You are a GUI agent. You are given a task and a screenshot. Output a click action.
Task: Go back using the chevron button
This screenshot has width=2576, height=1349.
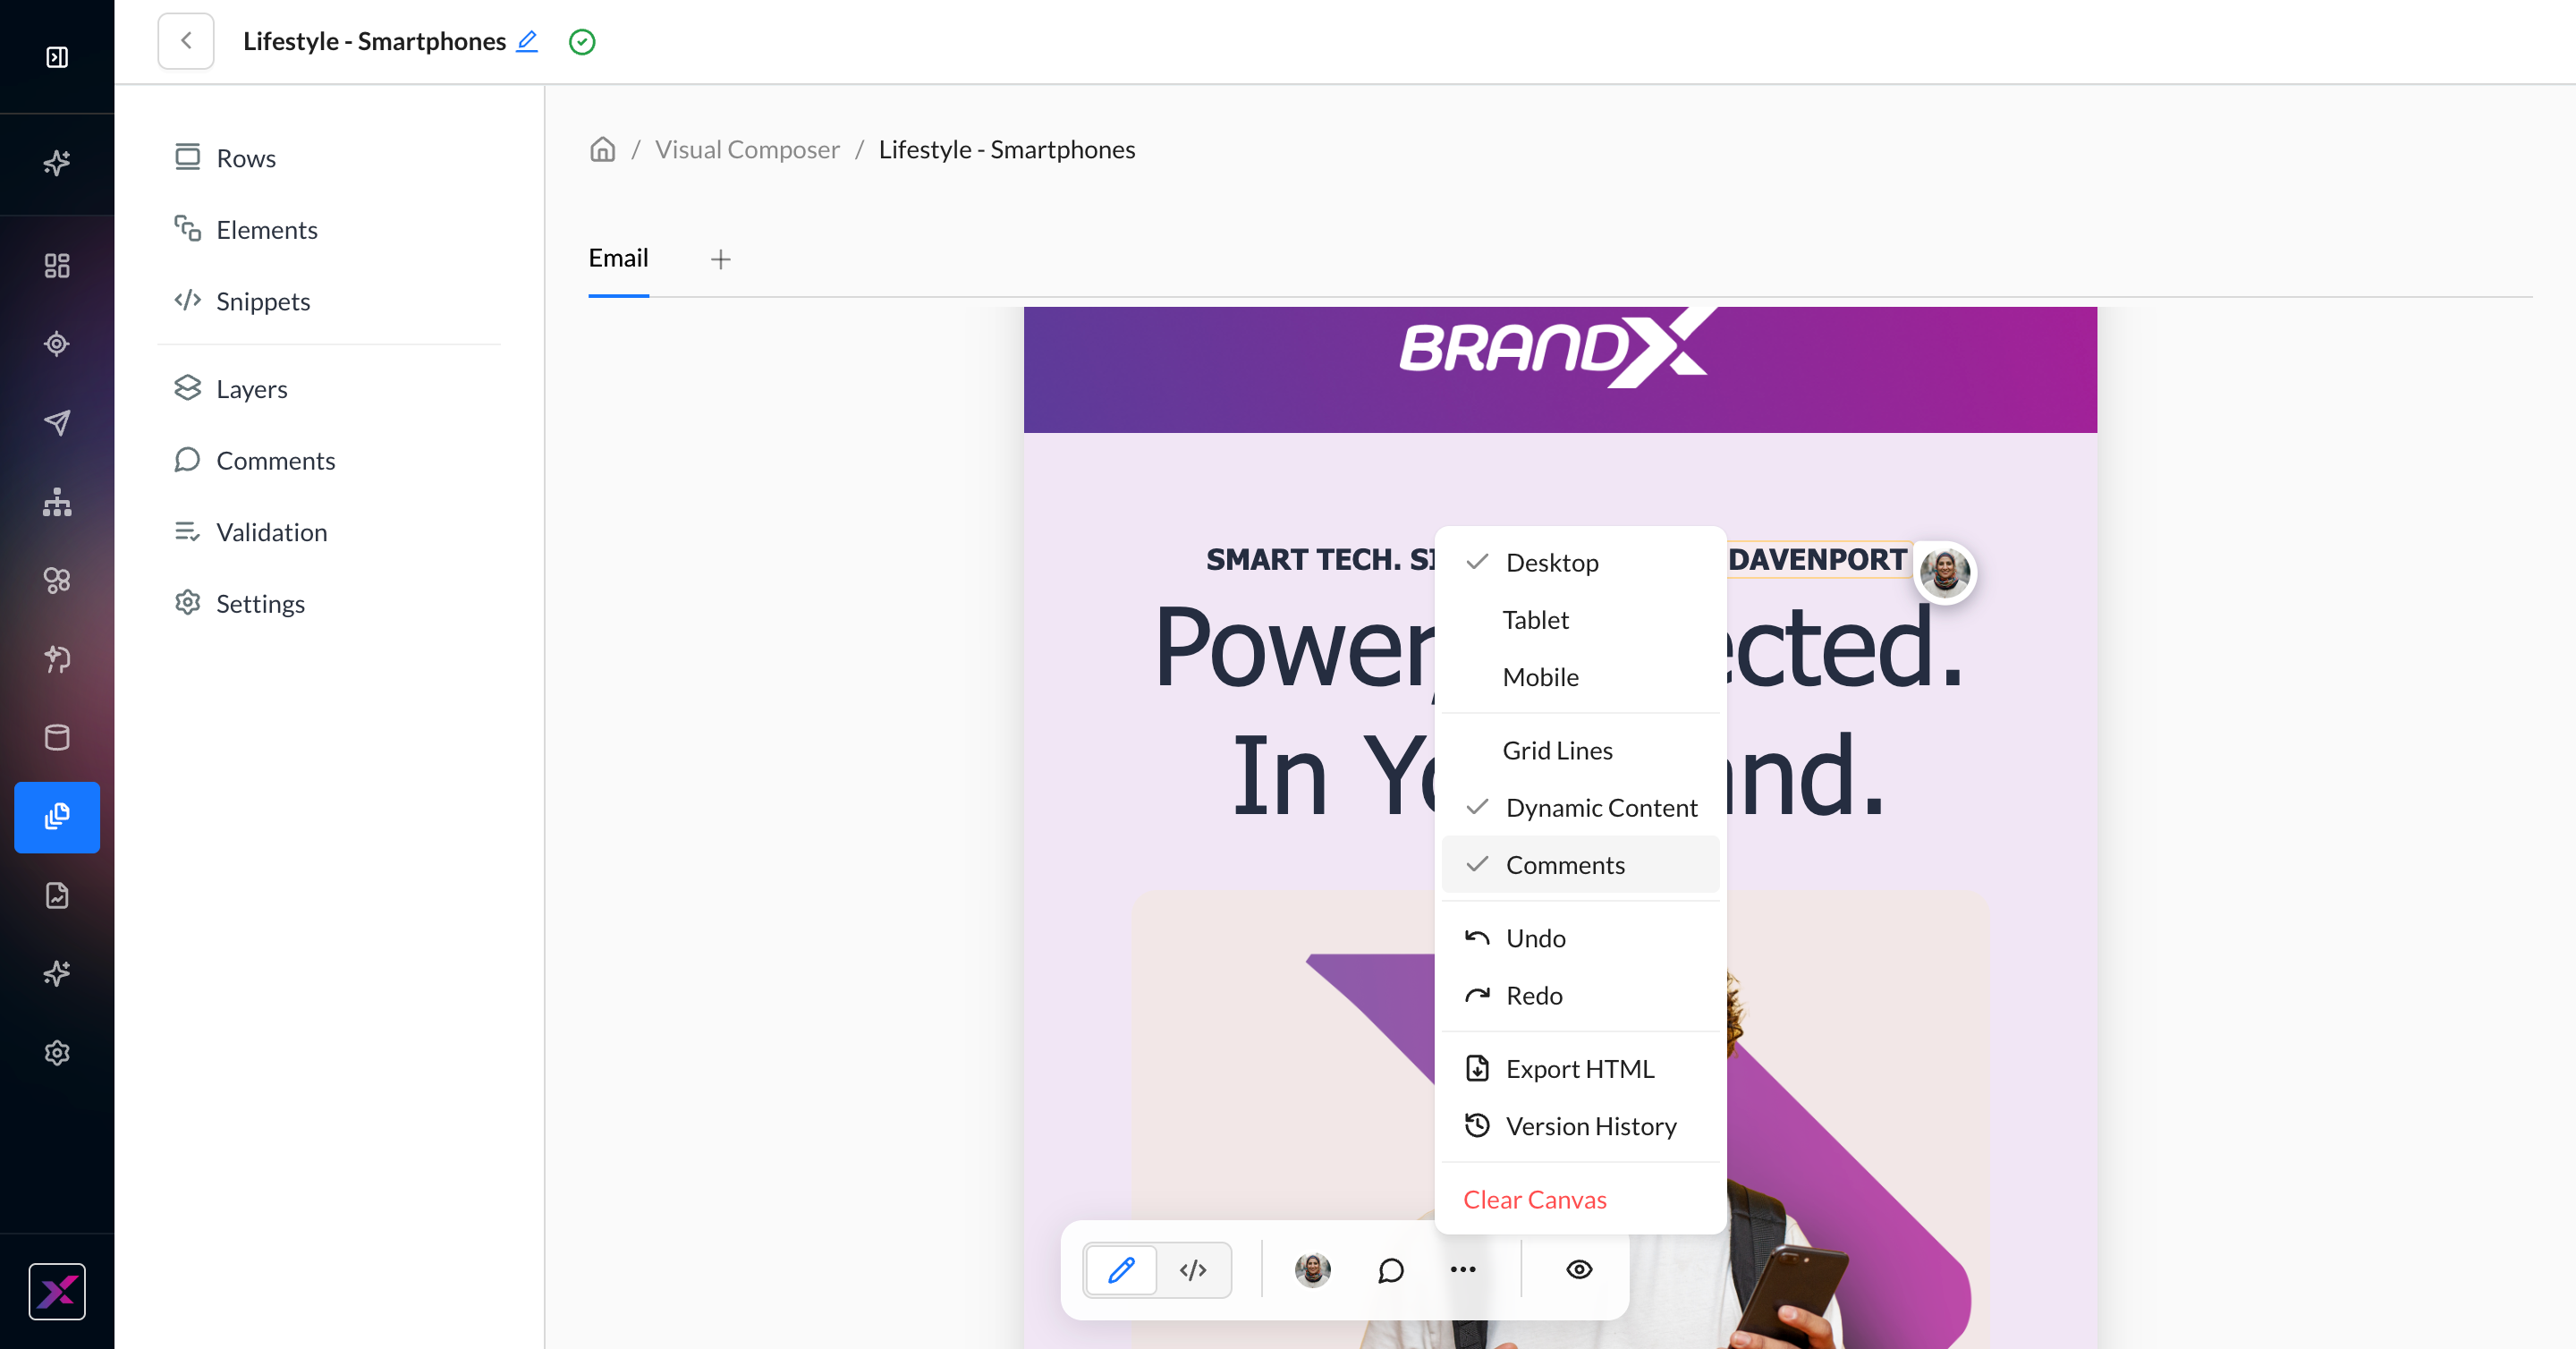click(186, 41)
